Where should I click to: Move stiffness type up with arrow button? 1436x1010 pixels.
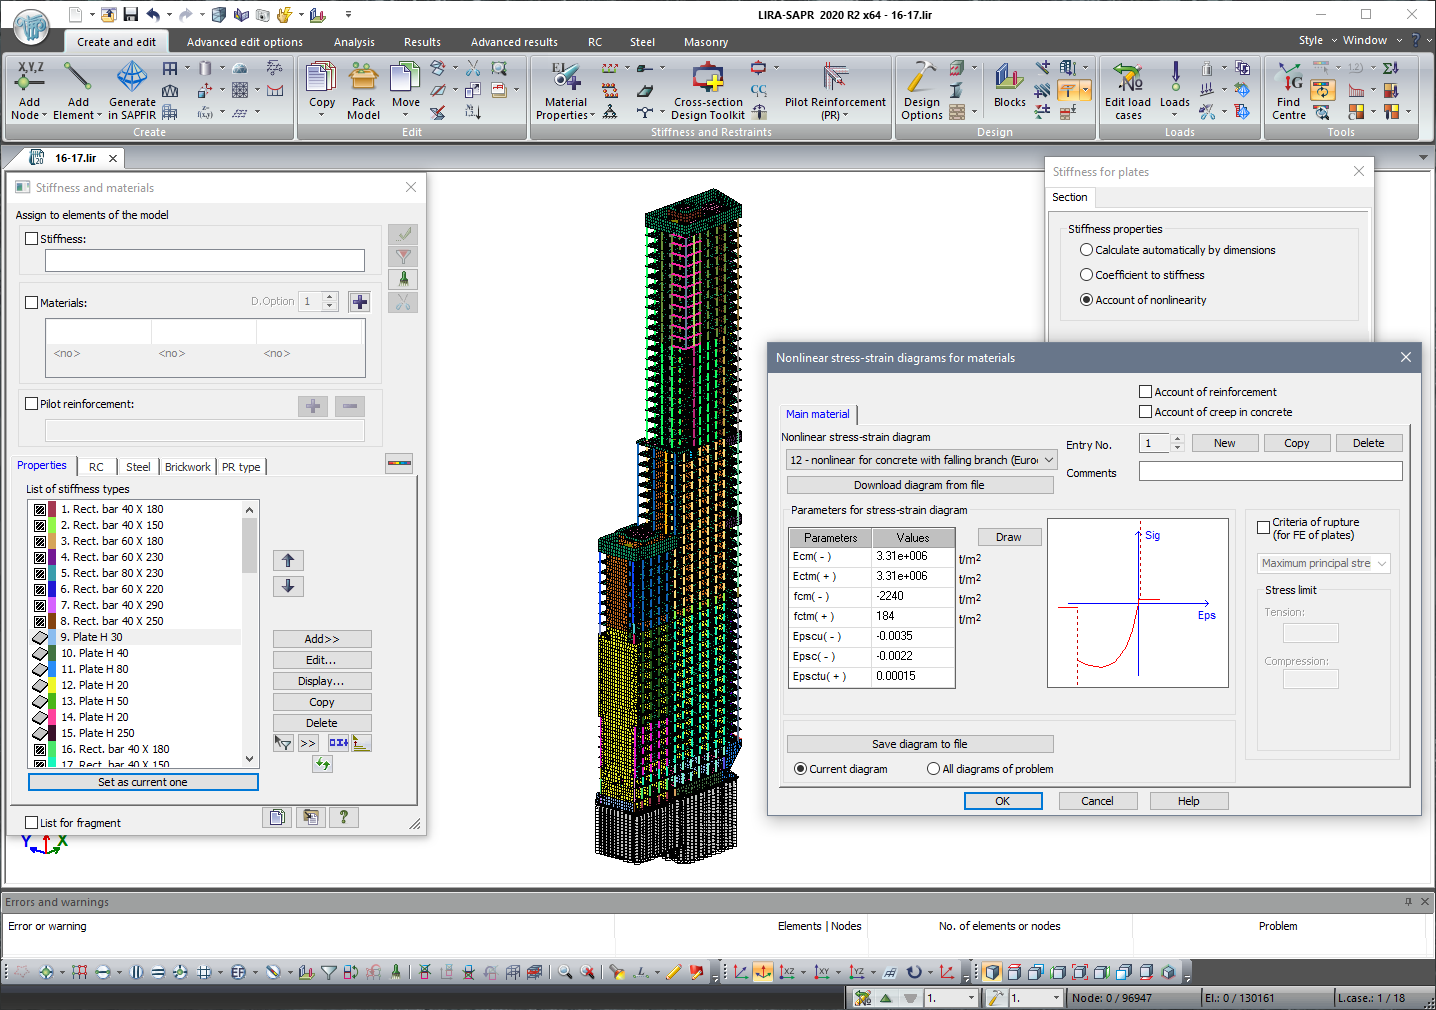click(288, 561)
